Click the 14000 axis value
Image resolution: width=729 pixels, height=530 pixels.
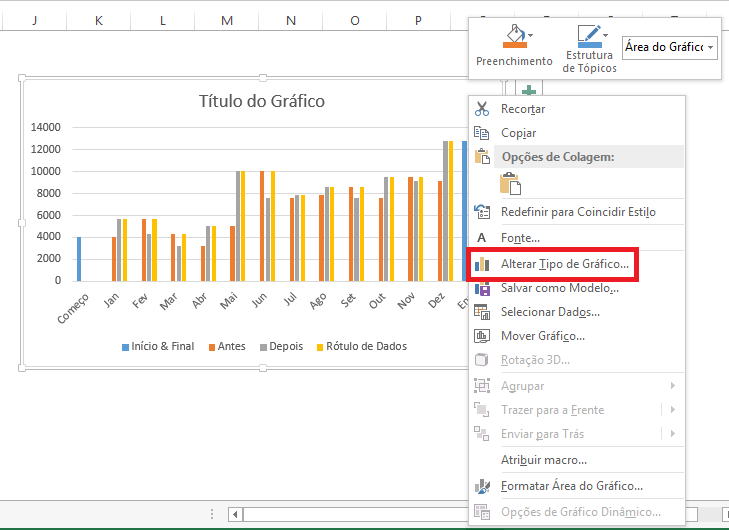(x=46, y=127)
